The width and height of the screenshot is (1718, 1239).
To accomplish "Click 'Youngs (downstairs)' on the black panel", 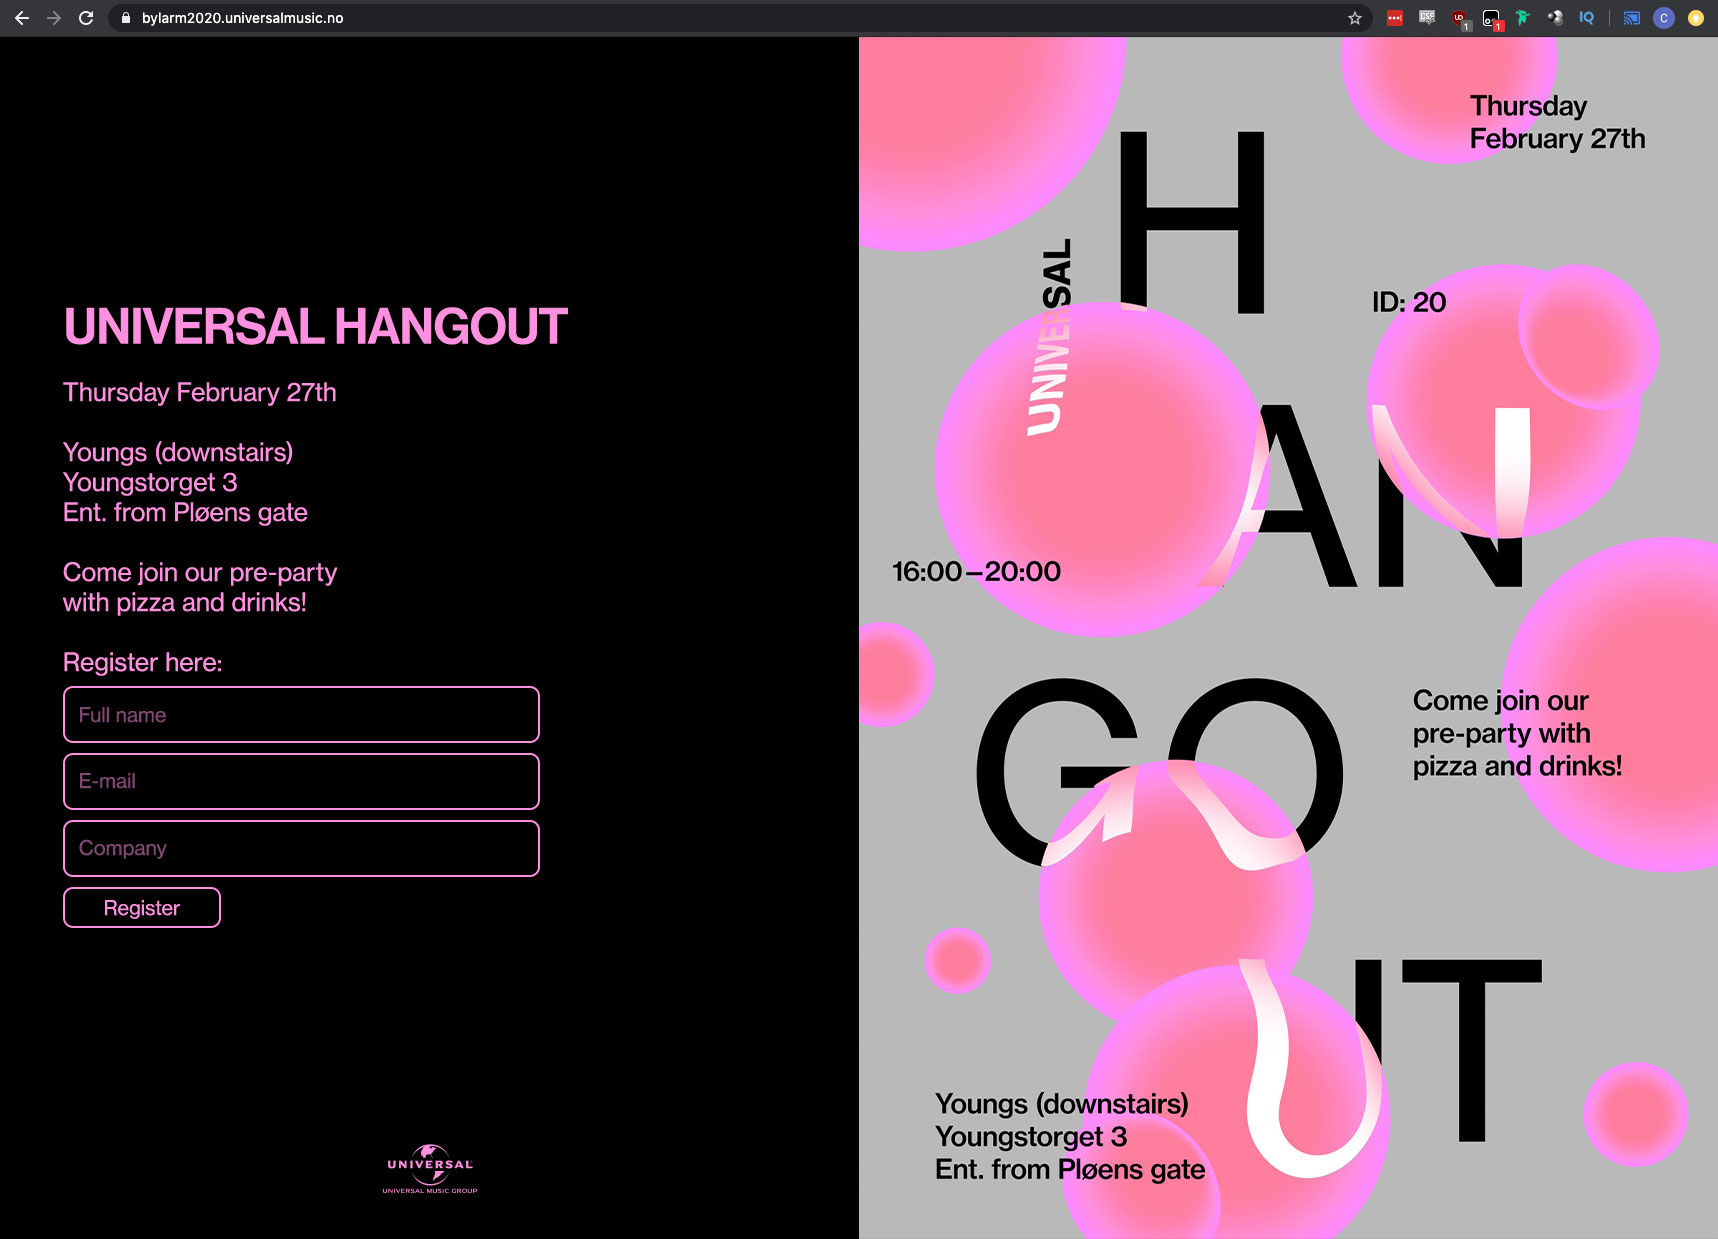I will [178, 452].
